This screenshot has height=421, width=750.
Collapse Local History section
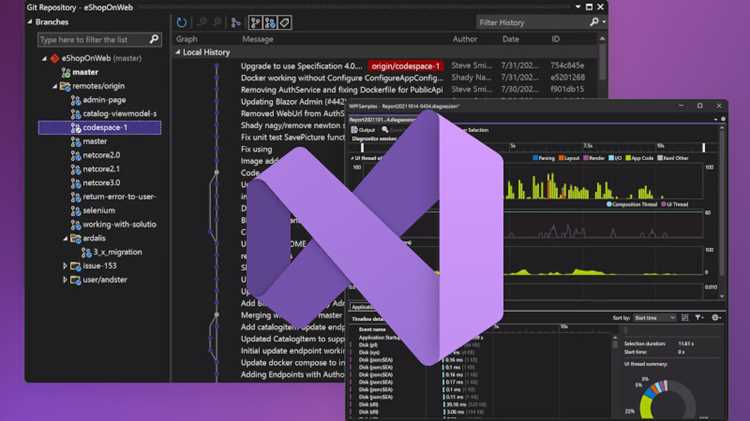tap(178, 52)
